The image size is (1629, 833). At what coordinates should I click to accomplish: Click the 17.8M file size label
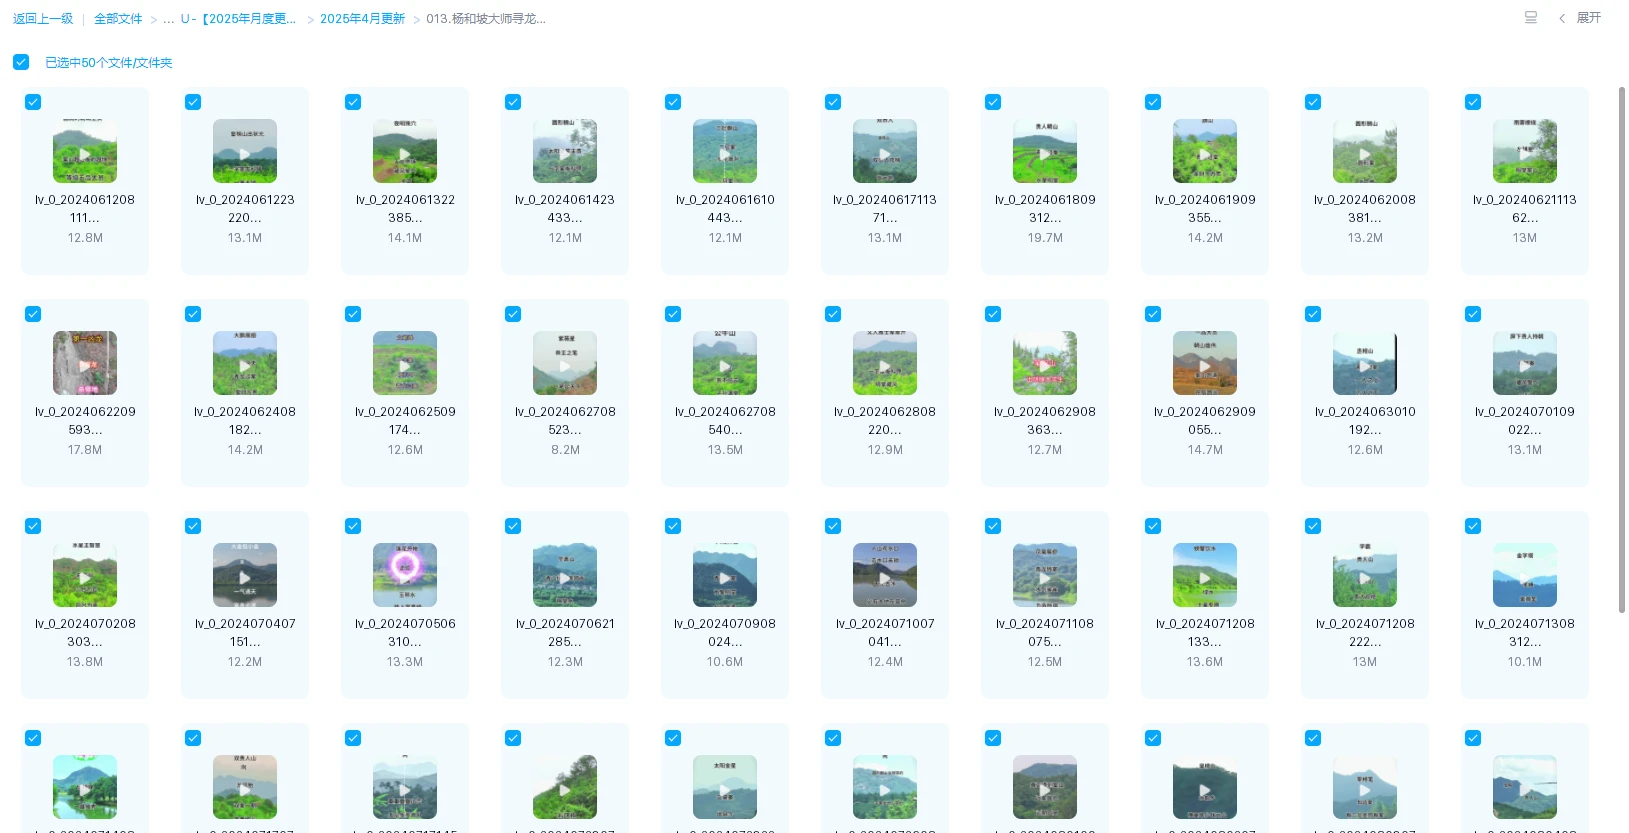click(85, 450)
